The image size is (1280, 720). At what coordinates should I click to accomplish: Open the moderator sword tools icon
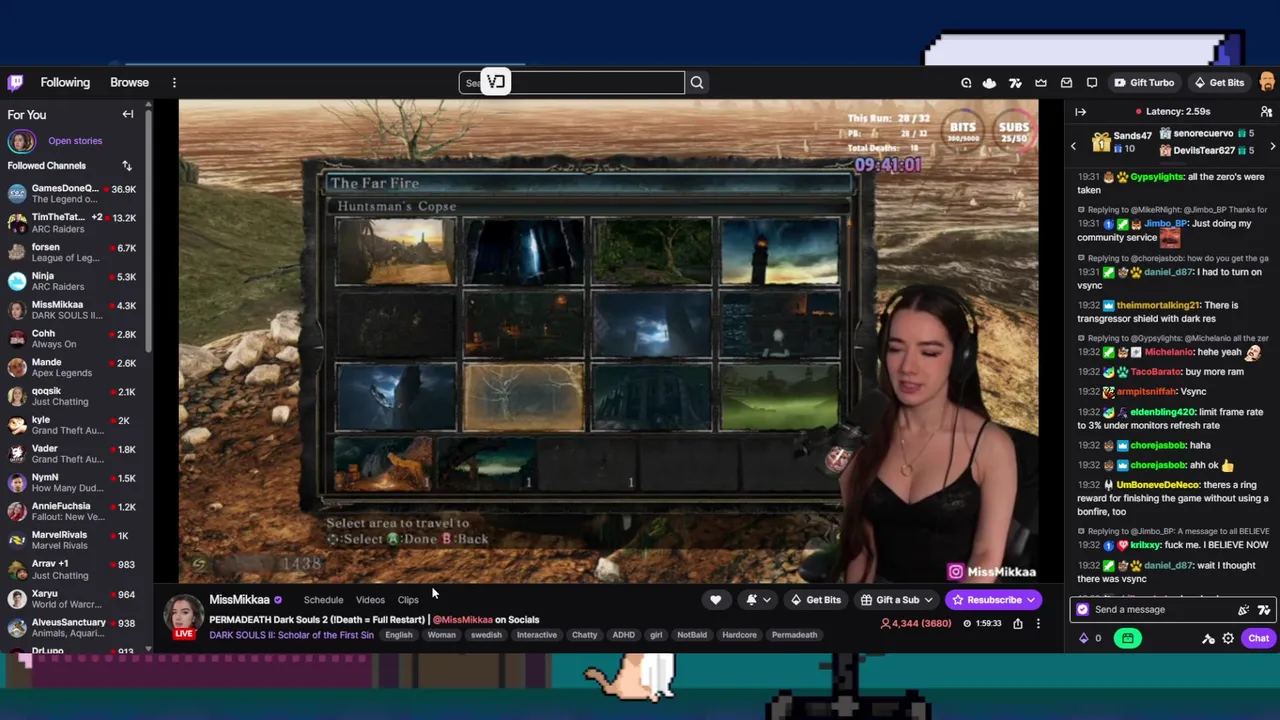[1208, 639]
